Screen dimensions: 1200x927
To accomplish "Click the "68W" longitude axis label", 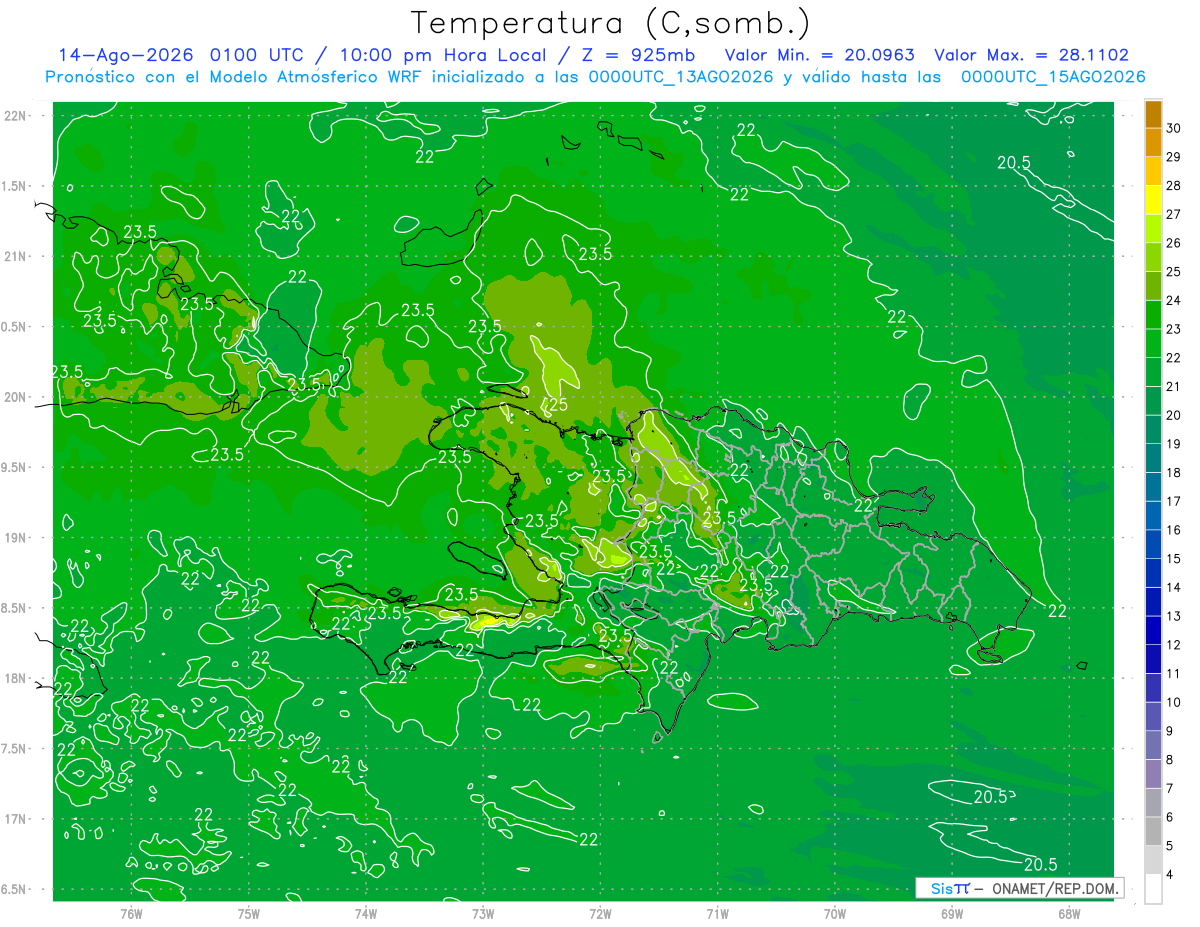I will 1069,914.
